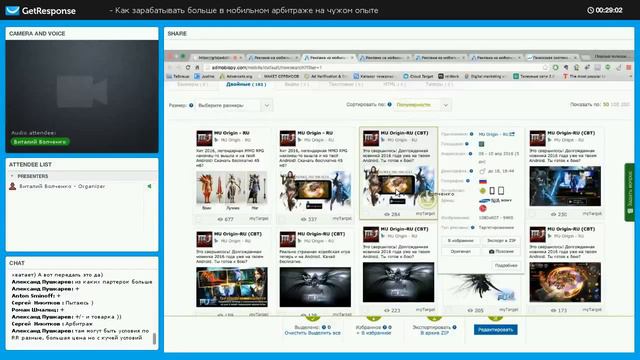The height and width of the screenshot is (360, 640).
Task: Click the green speaker icon in the attendee row
Action: 149,186
